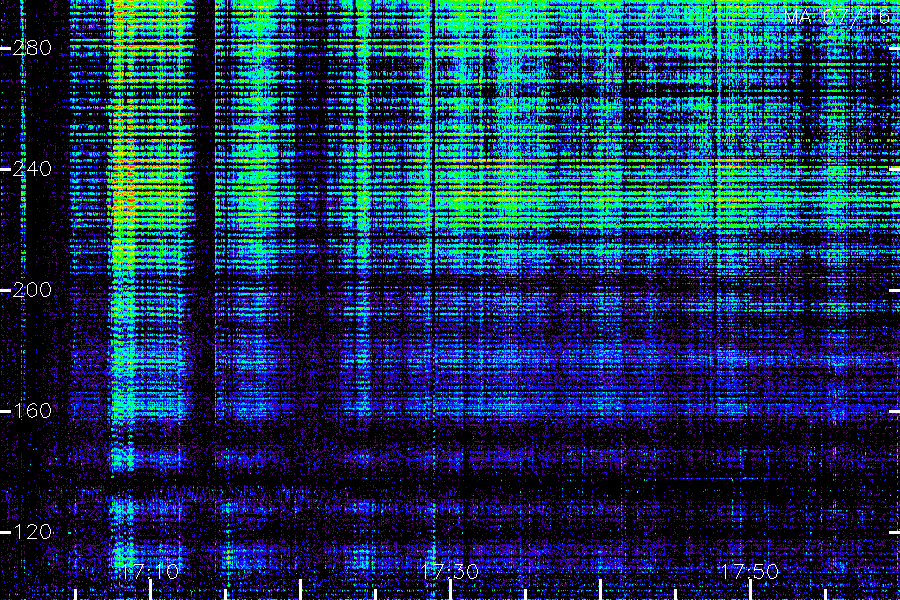Click the 160 frequency axis label

click(32, 411)
